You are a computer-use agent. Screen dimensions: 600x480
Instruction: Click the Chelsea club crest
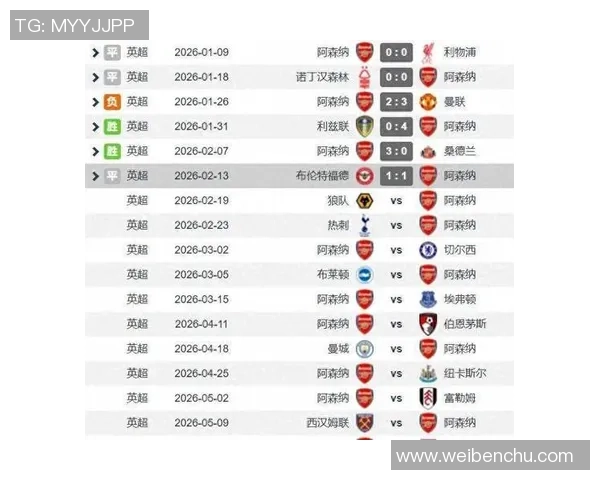pos(428,250)
